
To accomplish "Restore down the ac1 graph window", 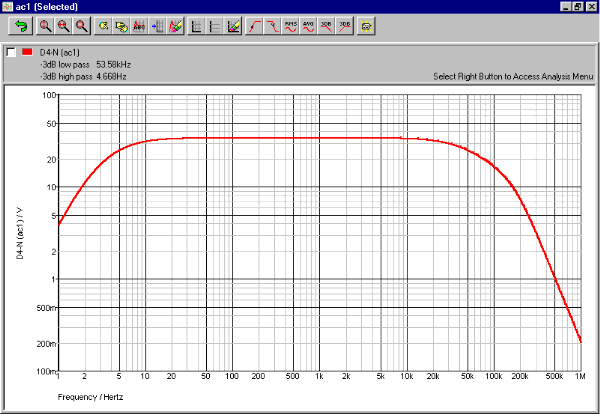I will 578,6.
